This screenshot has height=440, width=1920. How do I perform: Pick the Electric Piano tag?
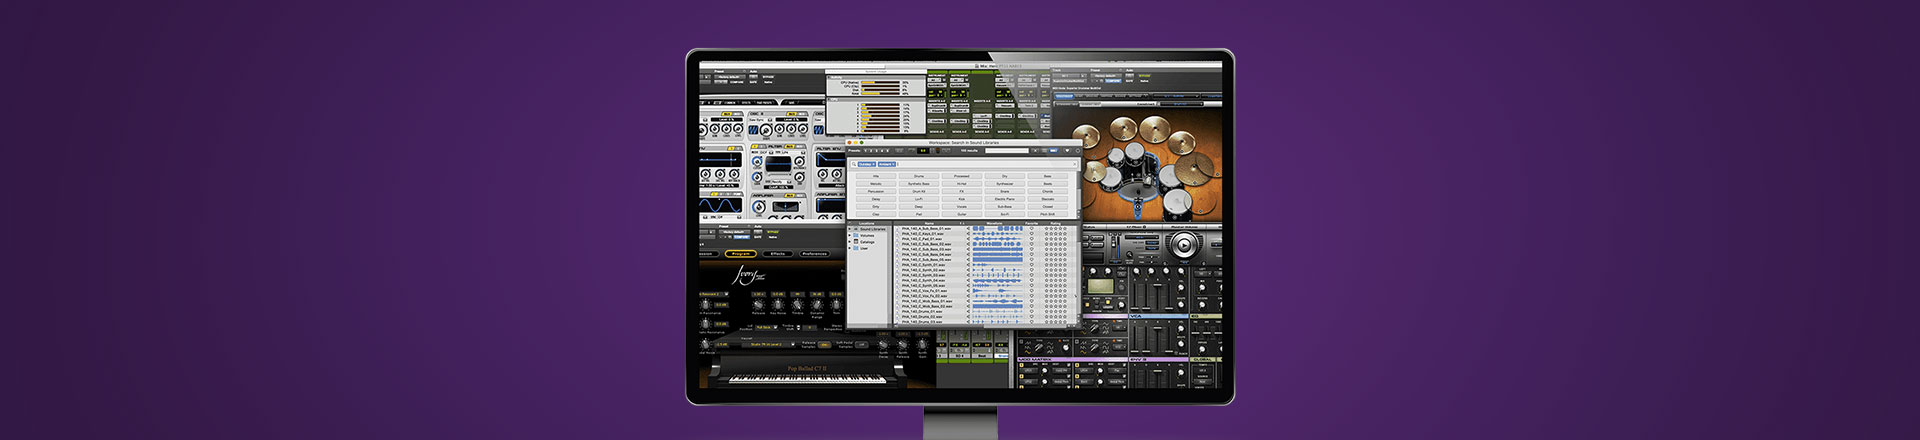pyautogui.click(x=1005, y=199)
